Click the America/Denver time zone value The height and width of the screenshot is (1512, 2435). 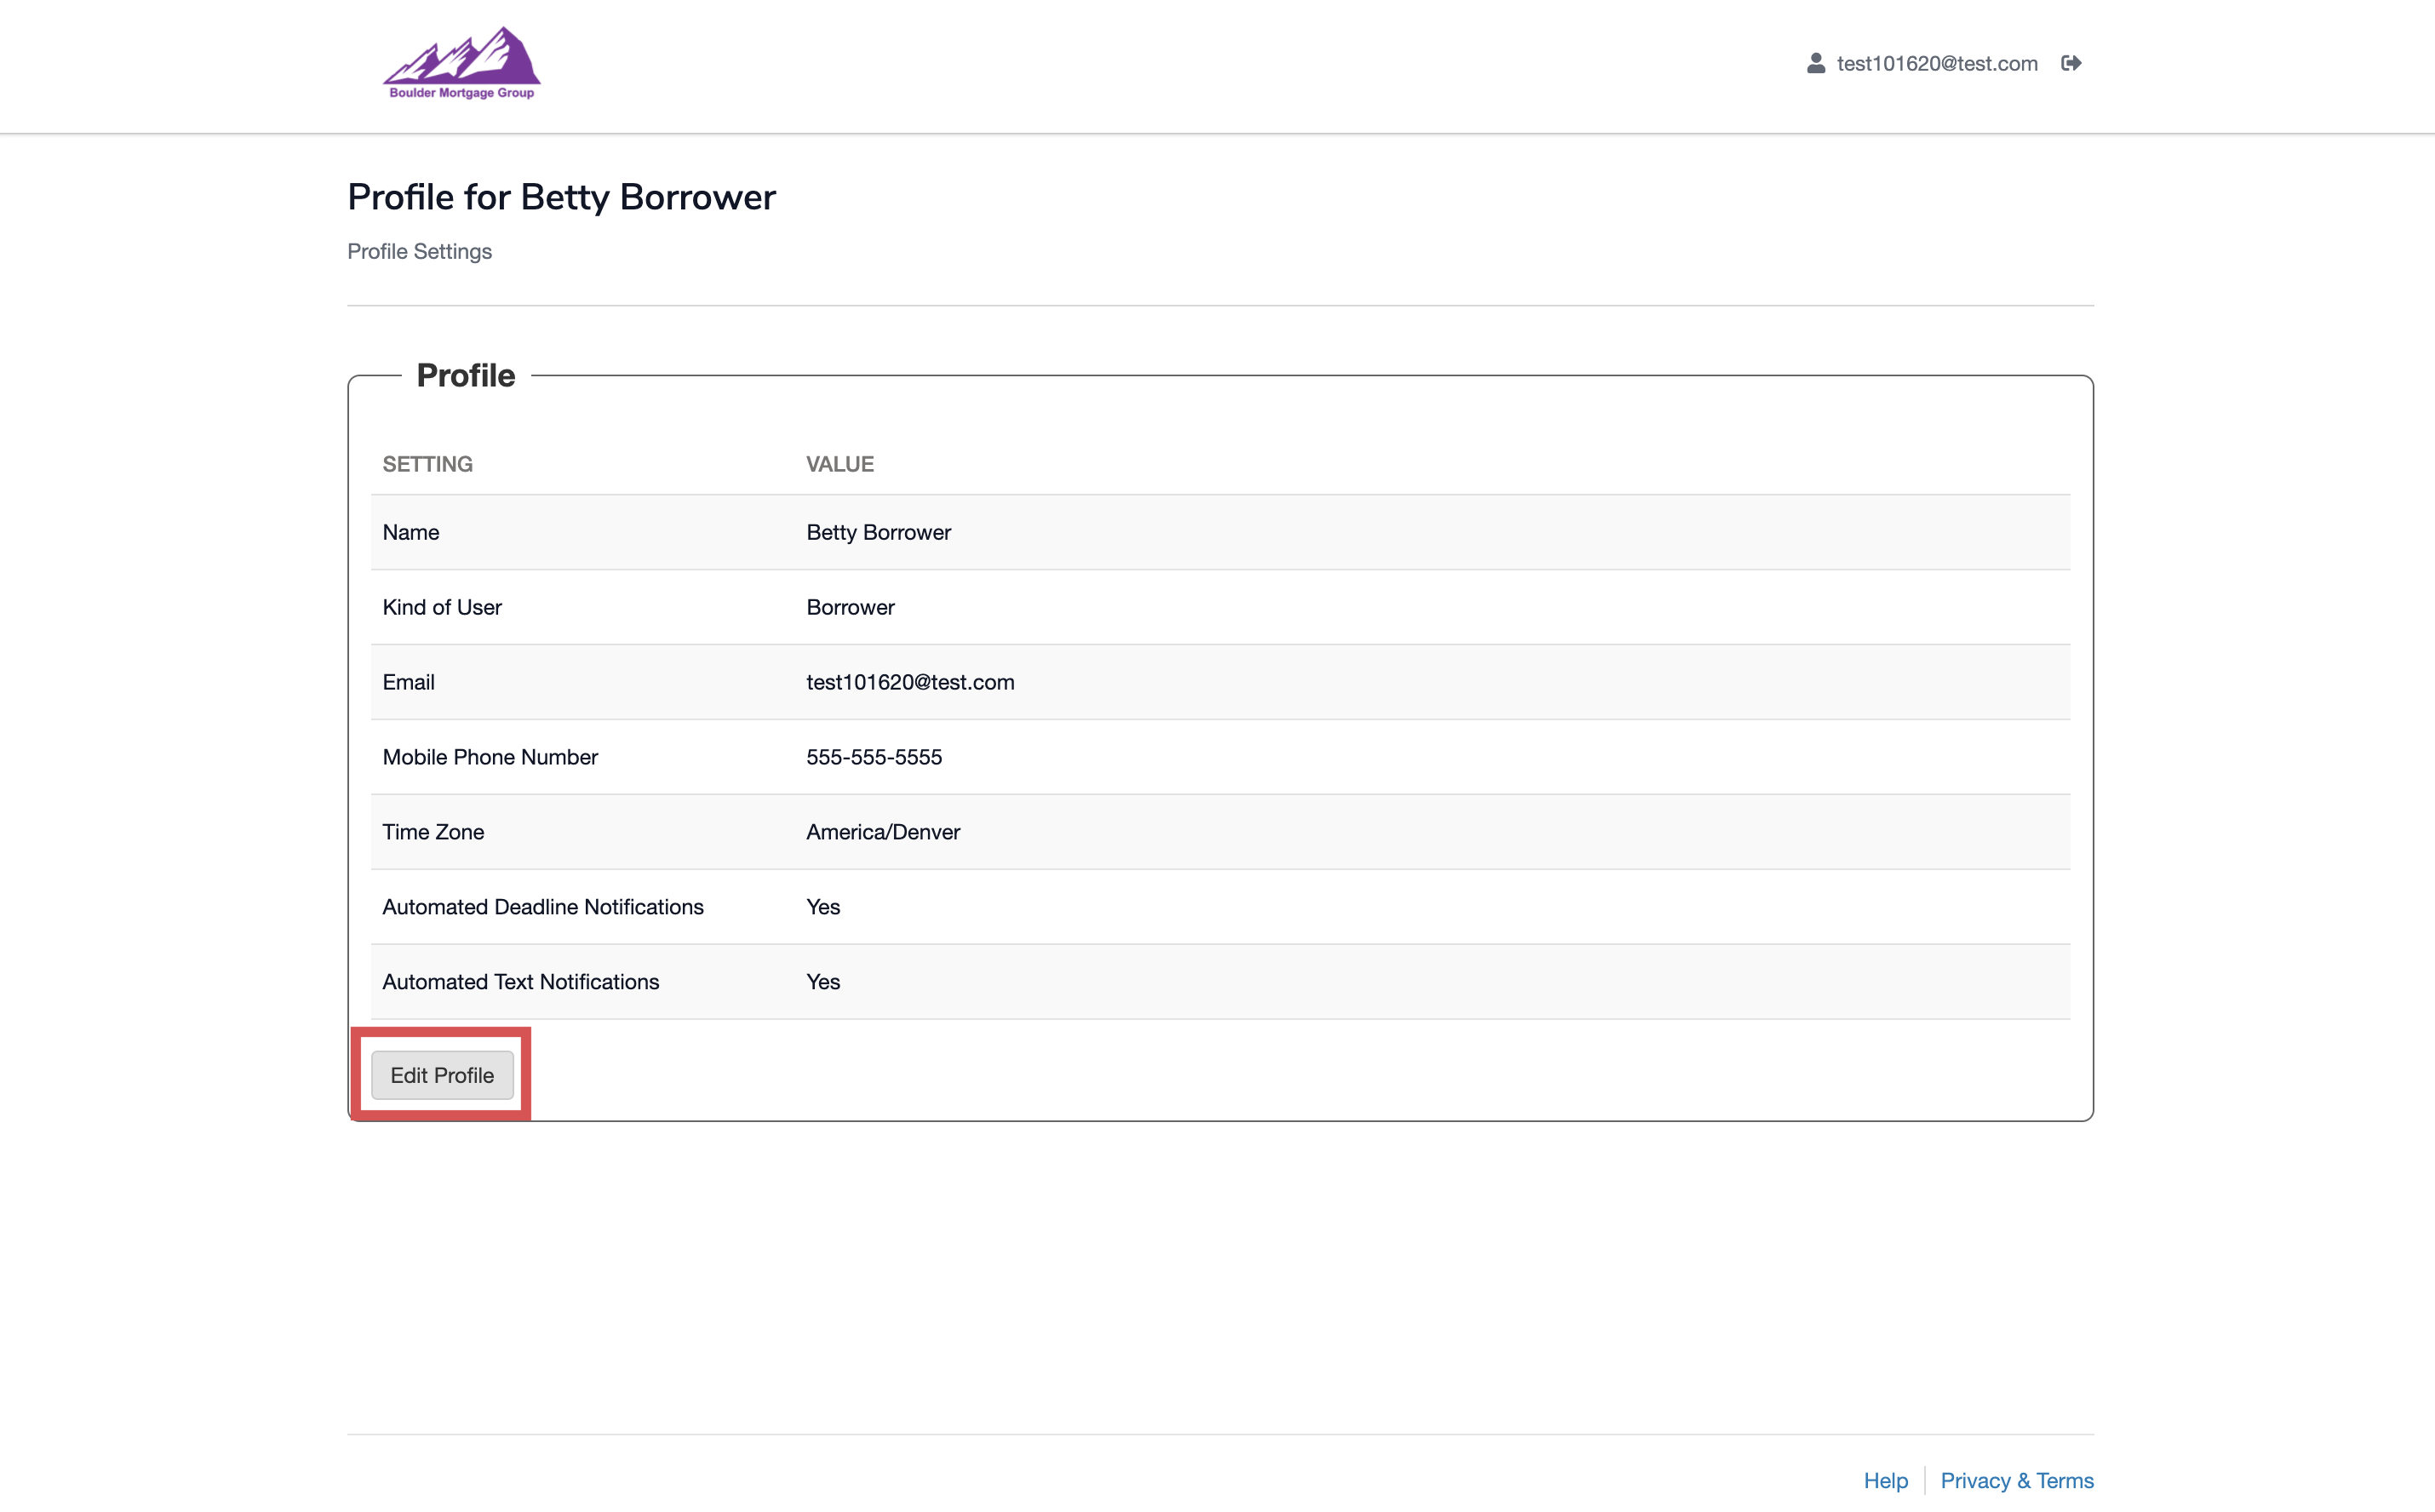[x=882, y=832]
